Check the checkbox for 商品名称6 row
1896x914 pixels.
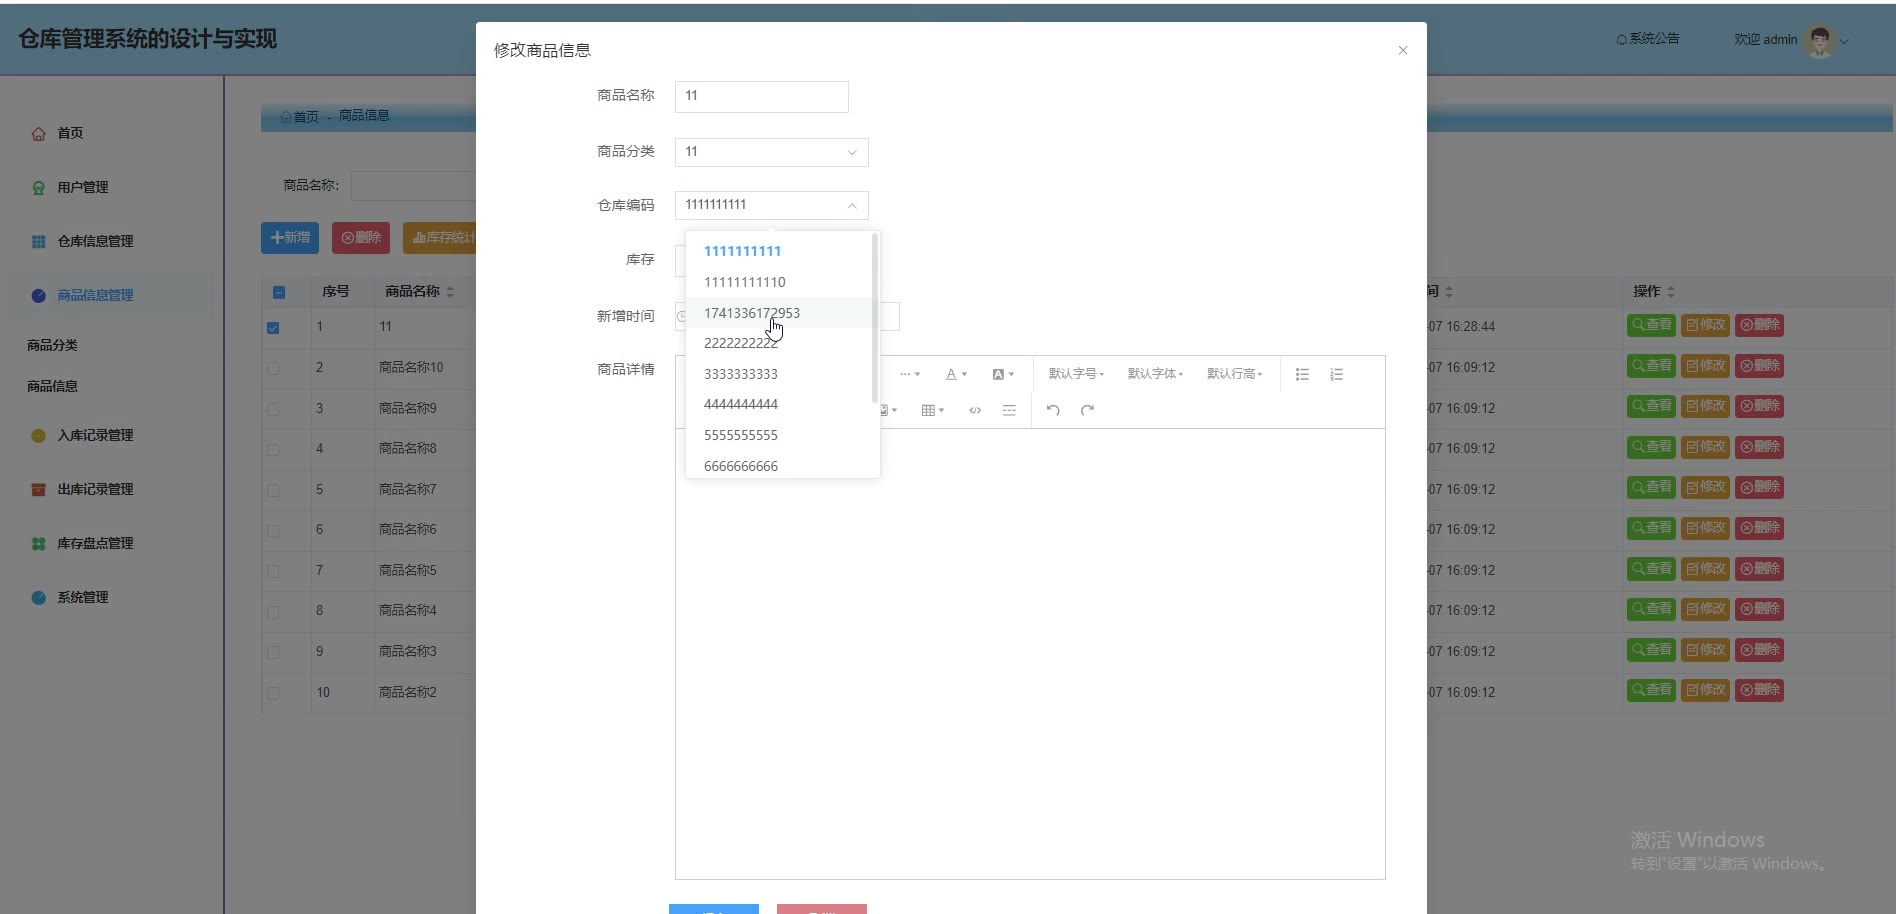[x=273, y=531]
